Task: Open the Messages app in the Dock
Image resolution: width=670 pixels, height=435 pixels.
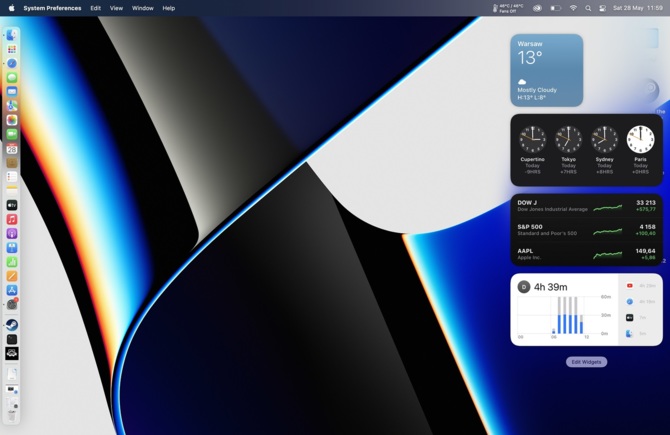Action: [12, 77]
